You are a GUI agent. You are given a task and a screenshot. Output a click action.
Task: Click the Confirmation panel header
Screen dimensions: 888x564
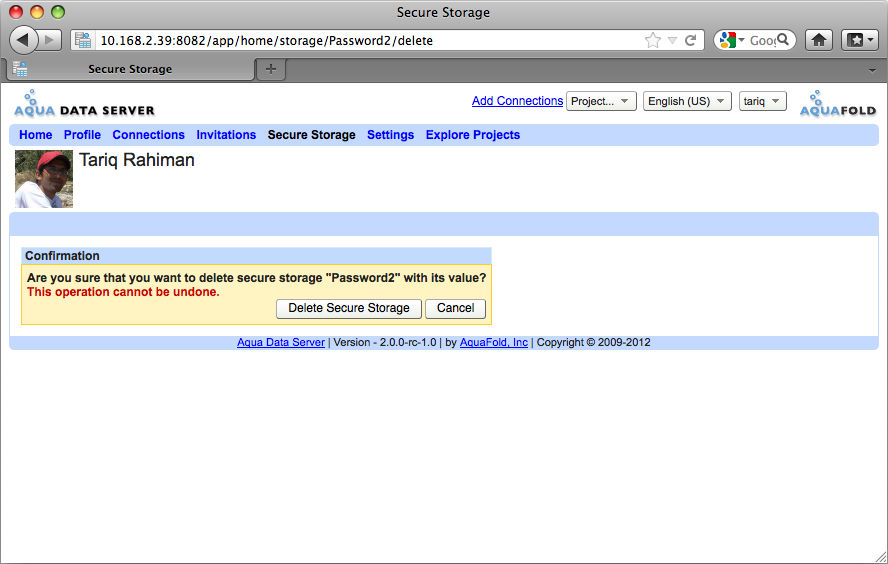coord(257,256)
